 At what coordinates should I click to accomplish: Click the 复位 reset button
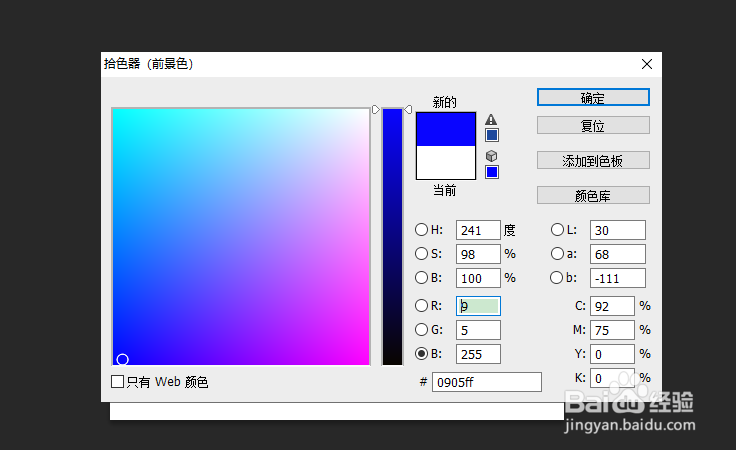coord(593,125)
